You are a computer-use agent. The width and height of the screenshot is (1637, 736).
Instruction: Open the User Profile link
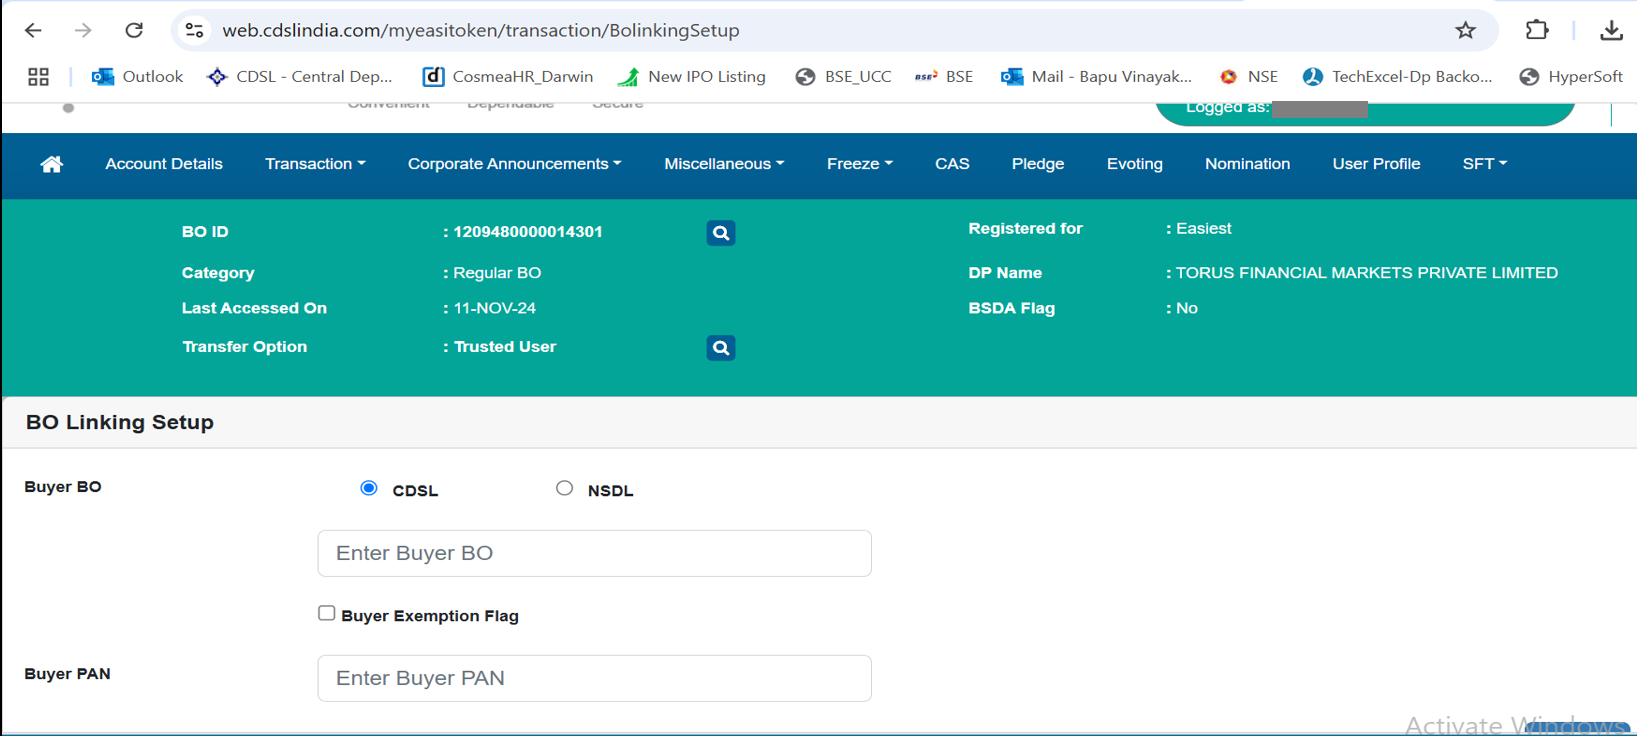(1376, 164)
